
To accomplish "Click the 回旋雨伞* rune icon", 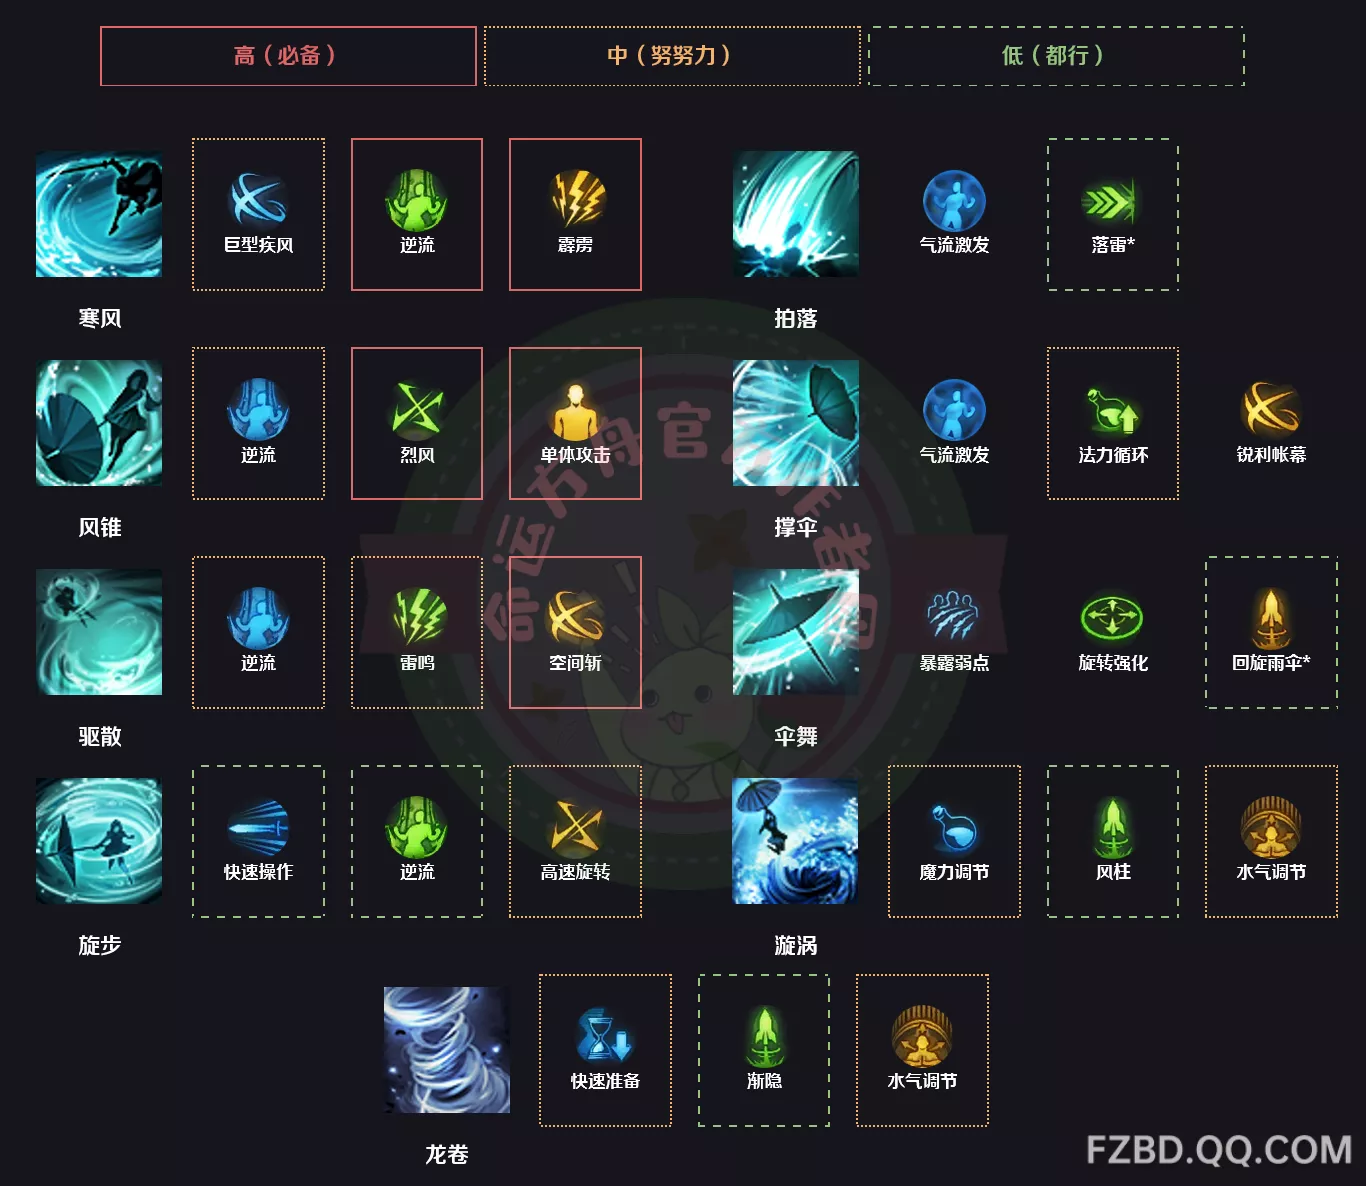I will click(x=1271, y=617).
